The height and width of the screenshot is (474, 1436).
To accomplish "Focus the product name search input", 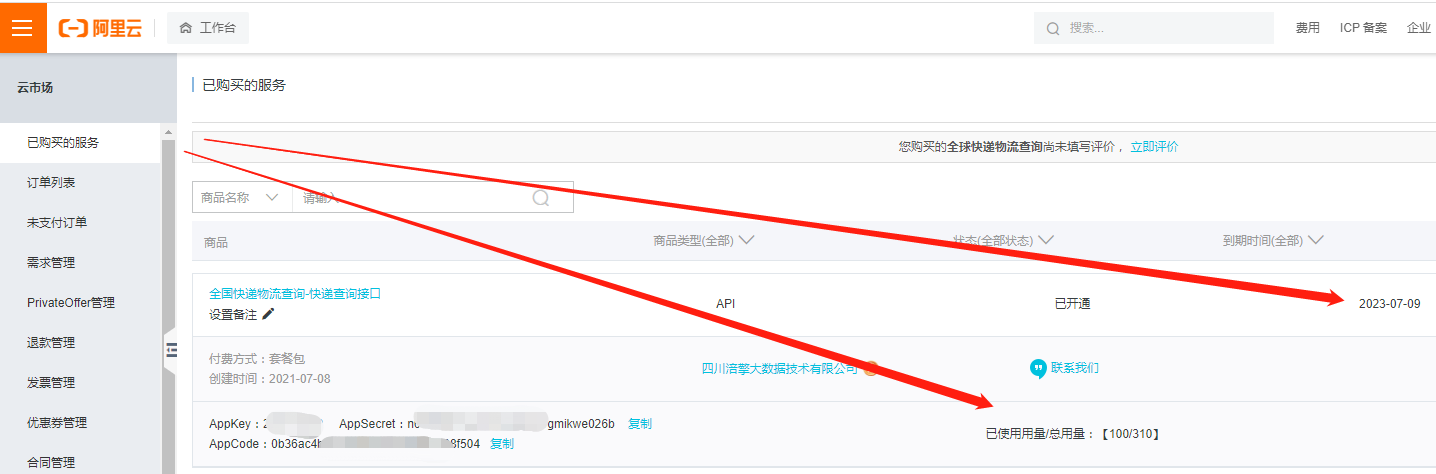I will [x=410, y=198].
